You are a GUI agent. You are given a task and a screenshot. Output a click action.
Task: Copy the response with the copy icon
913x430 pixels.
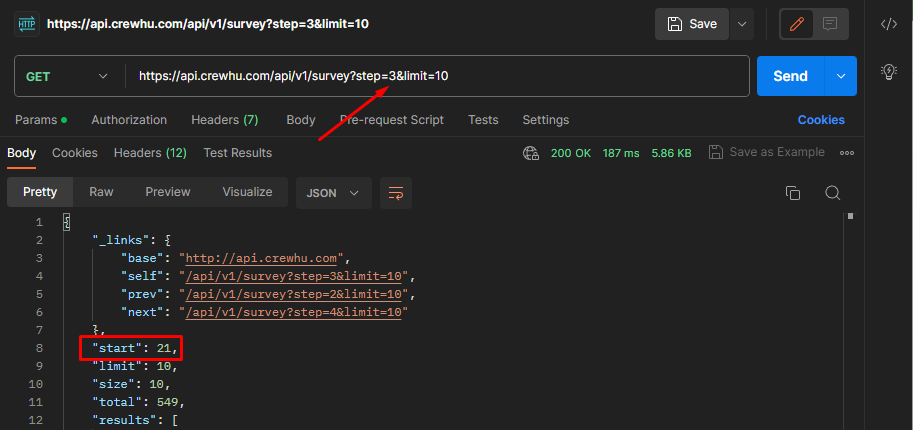click(792, 193)
